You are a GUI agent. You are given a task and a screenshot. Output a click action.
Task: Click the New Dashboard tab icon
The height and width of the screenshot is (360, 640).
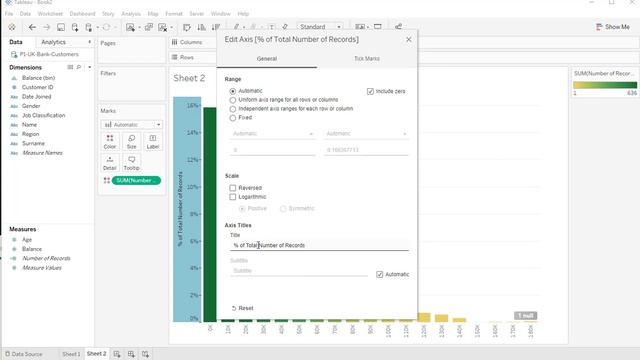tap(131, 354)
